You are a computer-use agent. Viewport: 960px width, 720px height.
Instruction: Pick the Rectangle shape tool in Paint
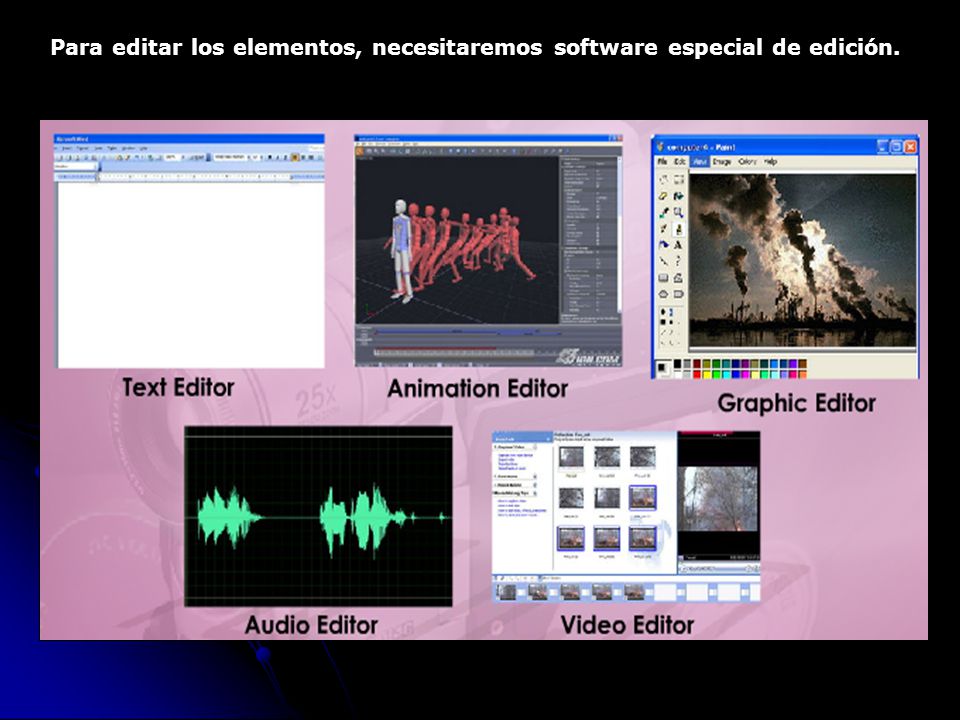pyautogui.click(x=663, y=278)
